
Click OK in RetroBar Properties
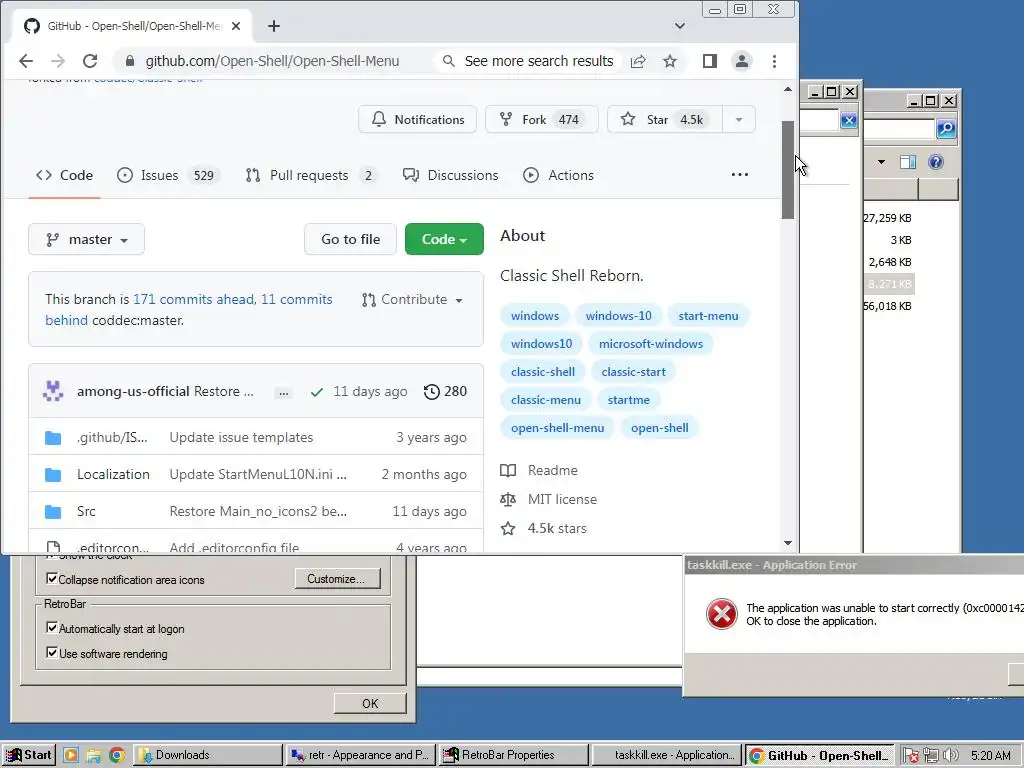click(370, 703)
